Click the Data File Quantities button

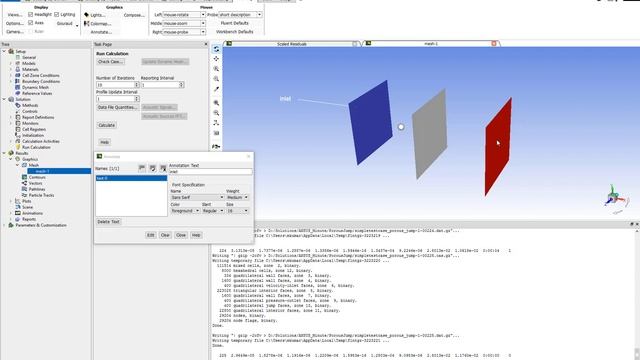[x=117, y=107]
